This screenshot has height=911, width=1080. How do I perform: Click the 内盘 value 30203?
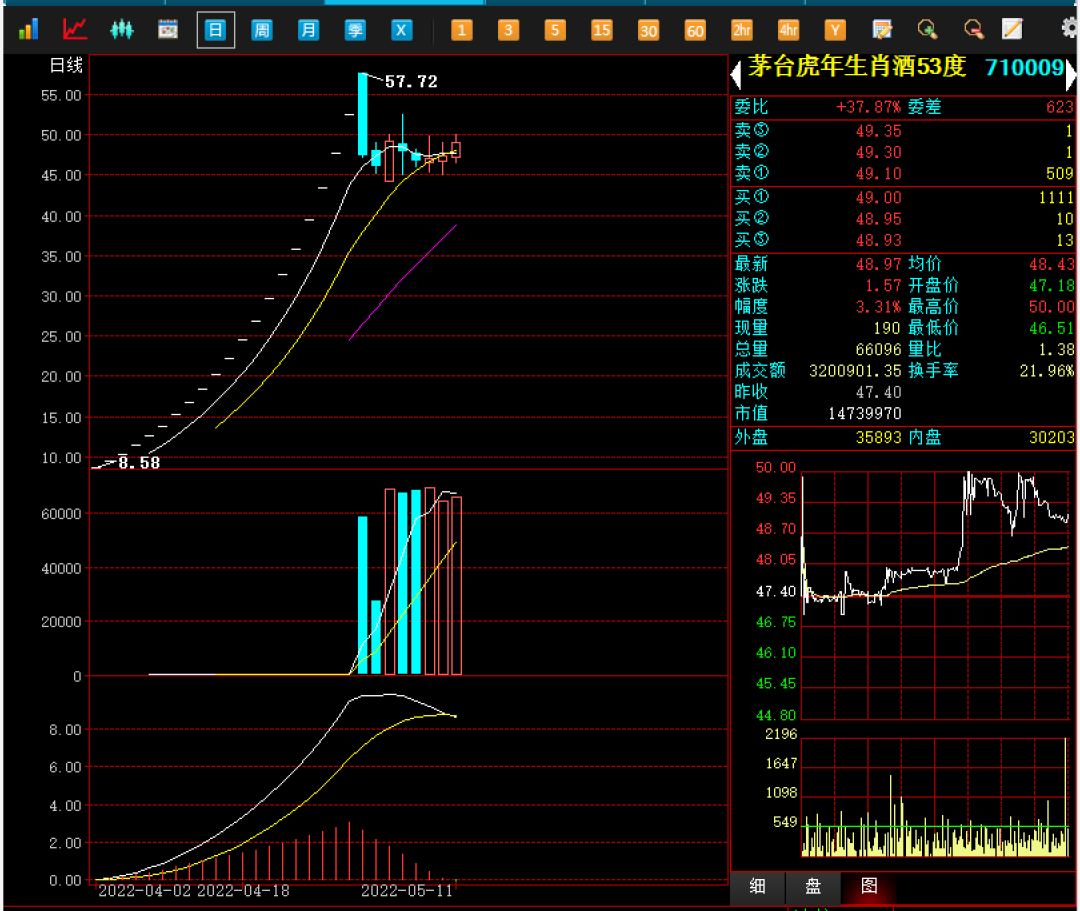(x=1051, y=438)
